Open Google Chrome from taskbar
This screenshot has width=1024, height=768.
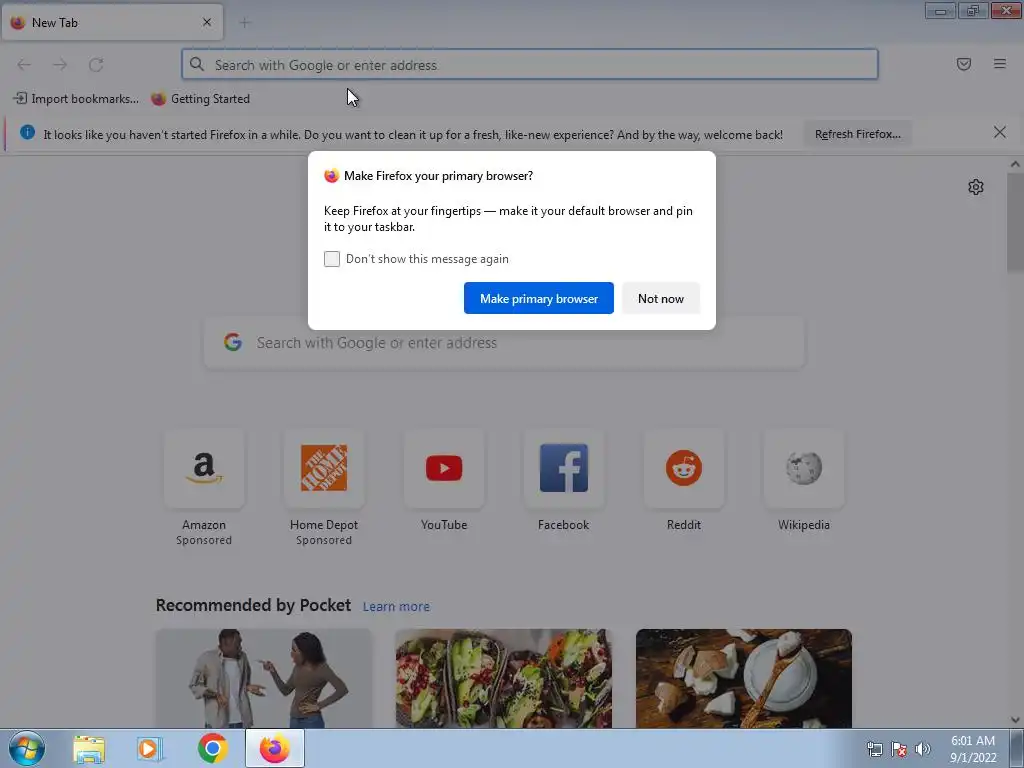pyautogui.click(x=212, y=748)
